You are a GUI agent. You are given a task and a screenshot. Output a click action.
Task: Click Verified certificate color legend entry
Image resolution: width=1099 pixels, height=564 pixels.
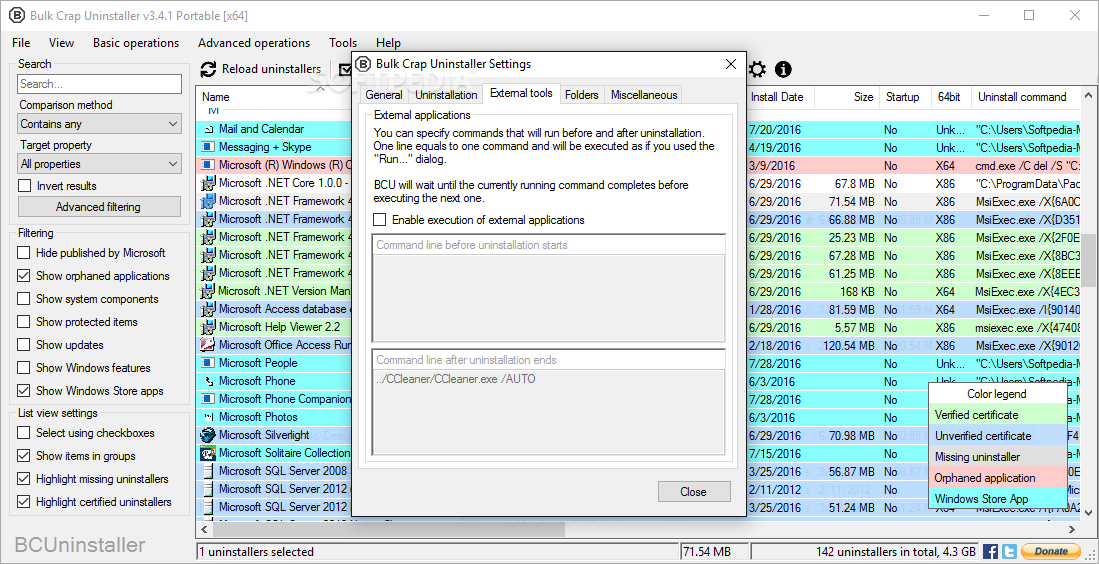click(997, 415)
